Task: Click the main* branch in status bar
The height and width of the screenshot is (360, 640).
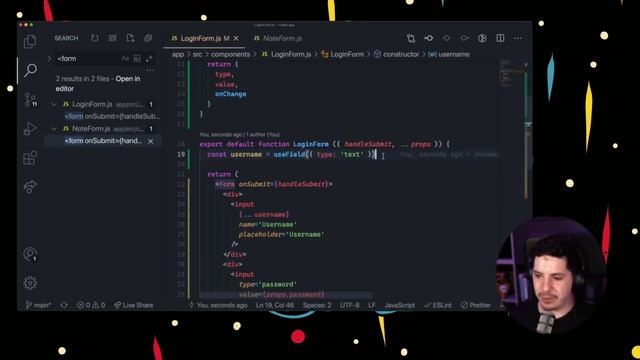Action: 38,305
